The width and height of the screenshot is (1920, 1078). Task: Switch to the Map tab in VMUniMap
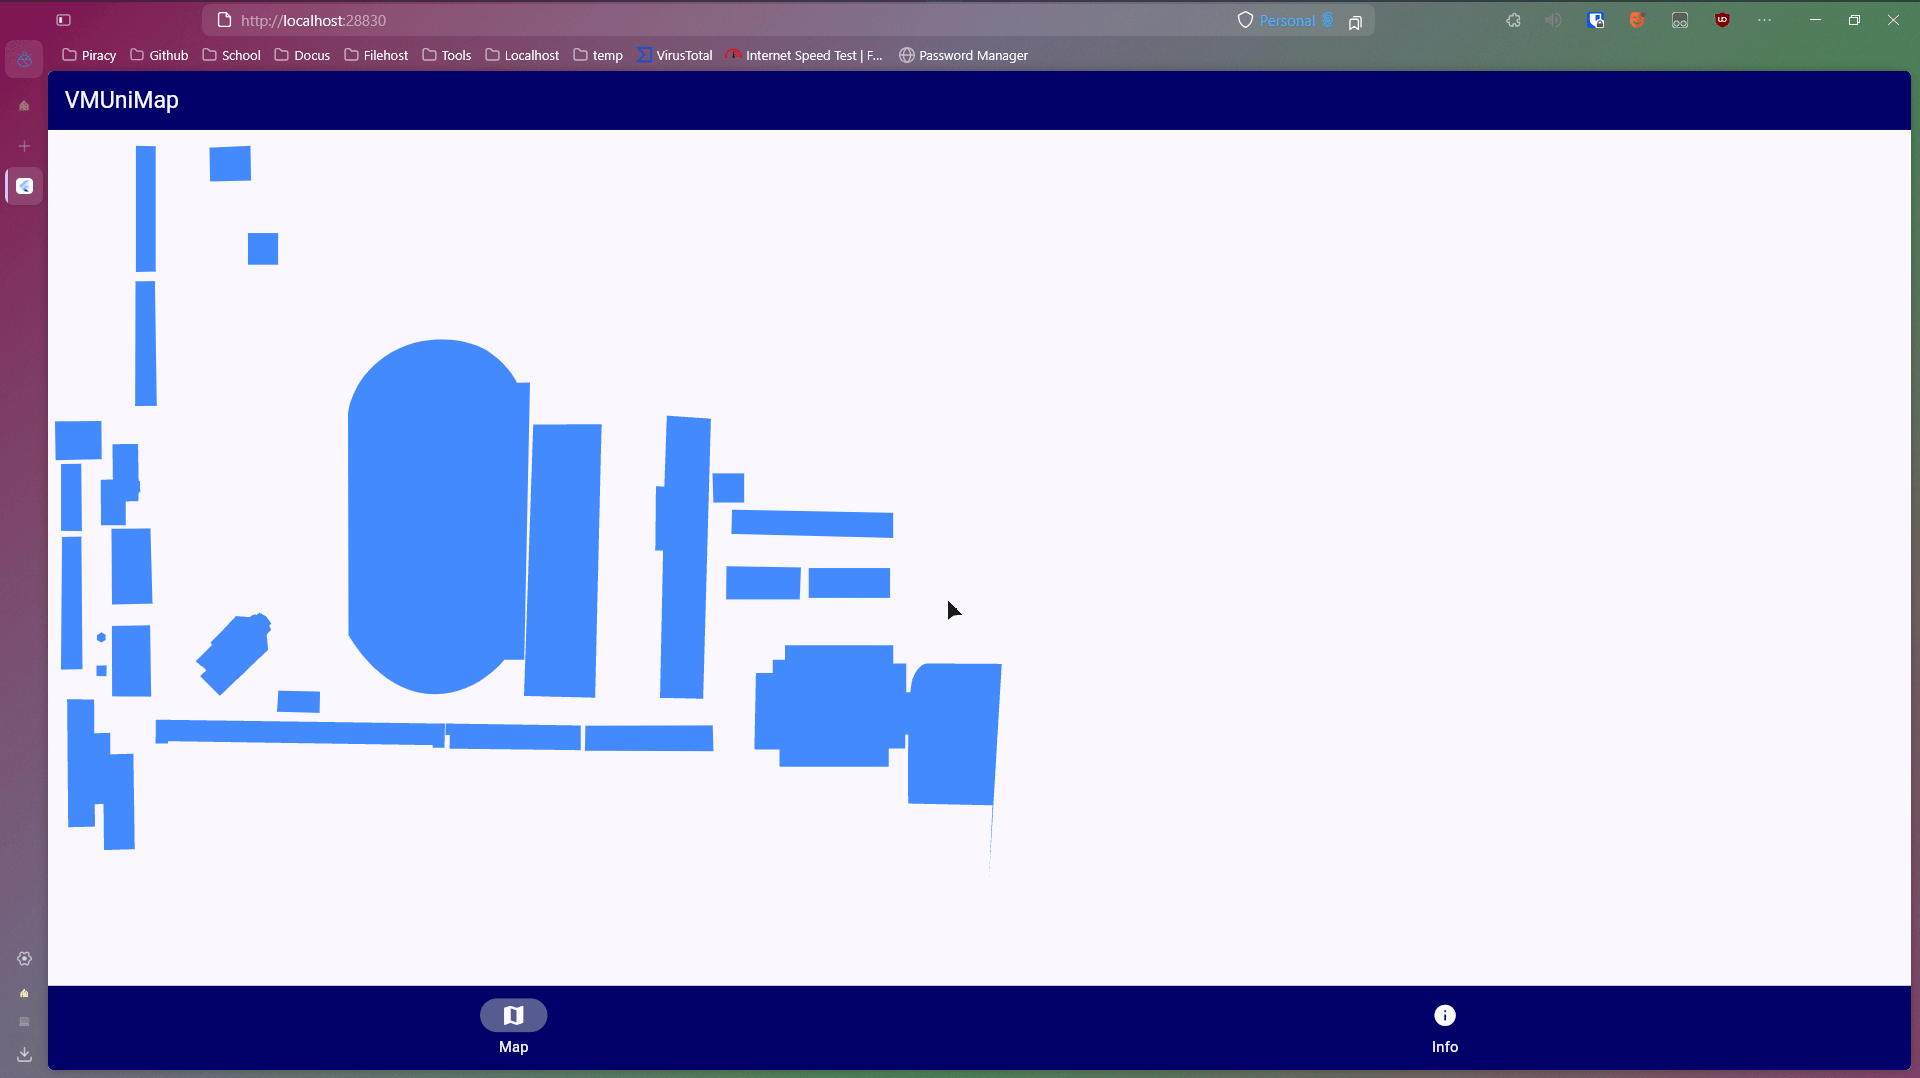pos(513,1026)
